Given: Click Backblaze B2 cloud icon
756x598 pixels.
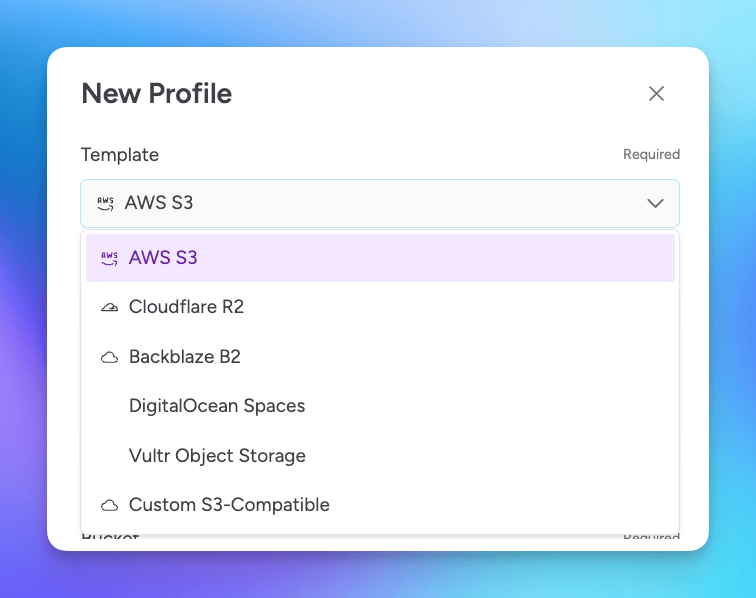Looking at the screenshot, I should [x=109, y=357].
